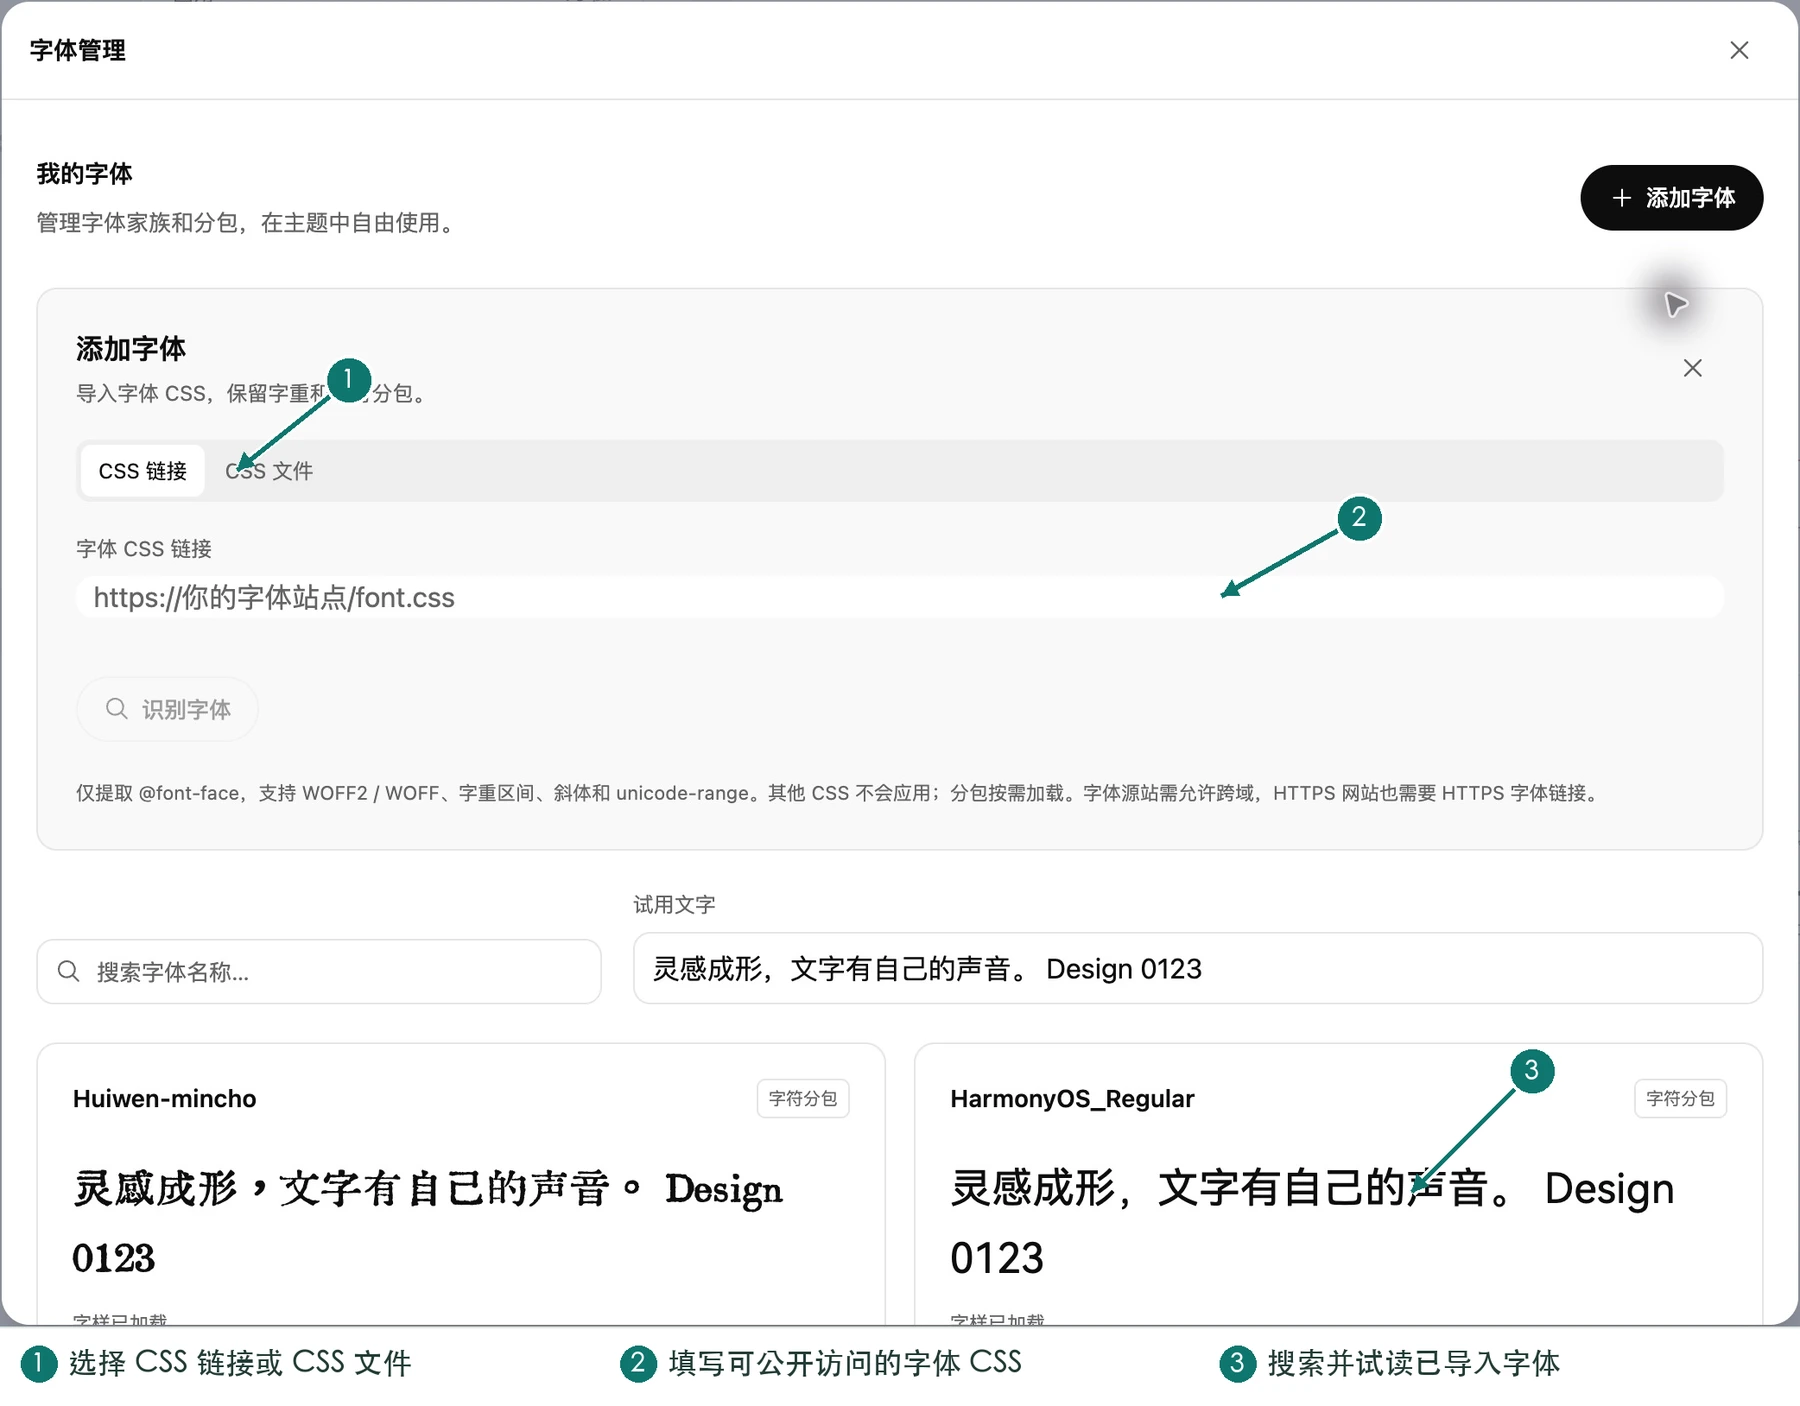Click the 管理字体家族和分包 description
Screen dimensions: 1800x1406
248,223
